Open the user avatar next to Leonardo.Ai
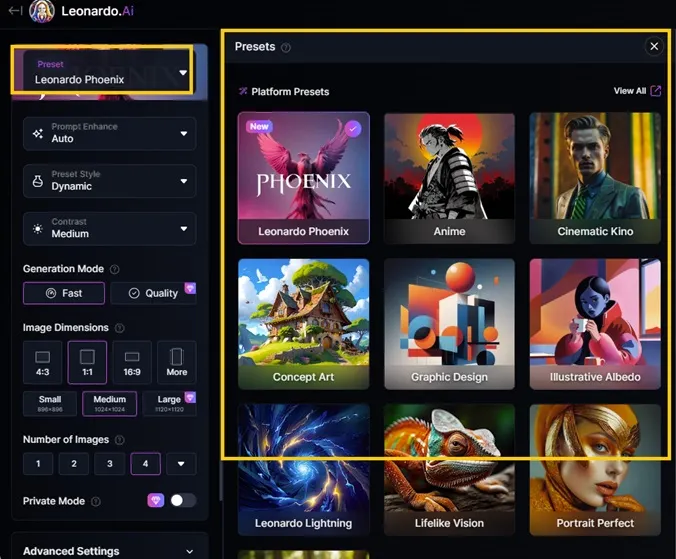The width and height of the screenshot is (676, 559). [x=42, y=11]
